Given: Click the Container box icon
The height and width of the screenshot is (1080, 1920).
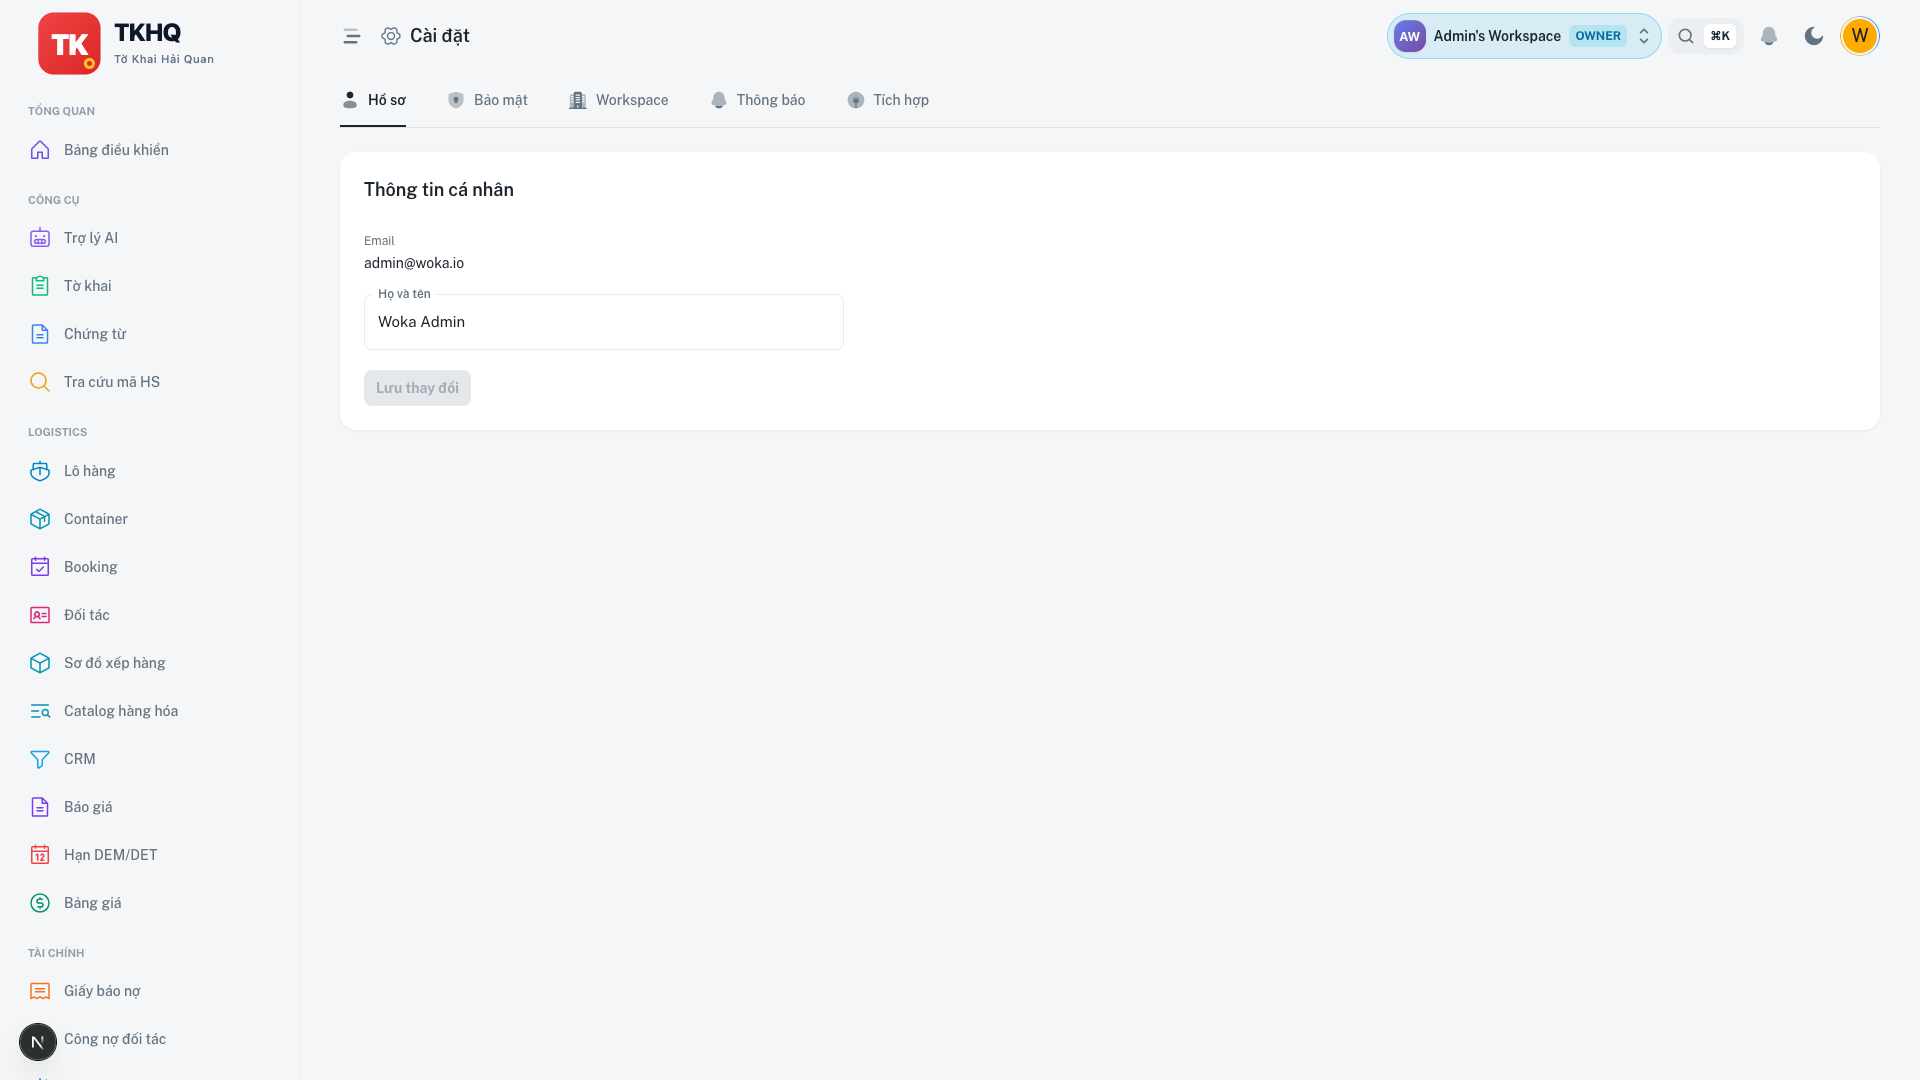Looking at the screenshot, I should pos(40,519).
